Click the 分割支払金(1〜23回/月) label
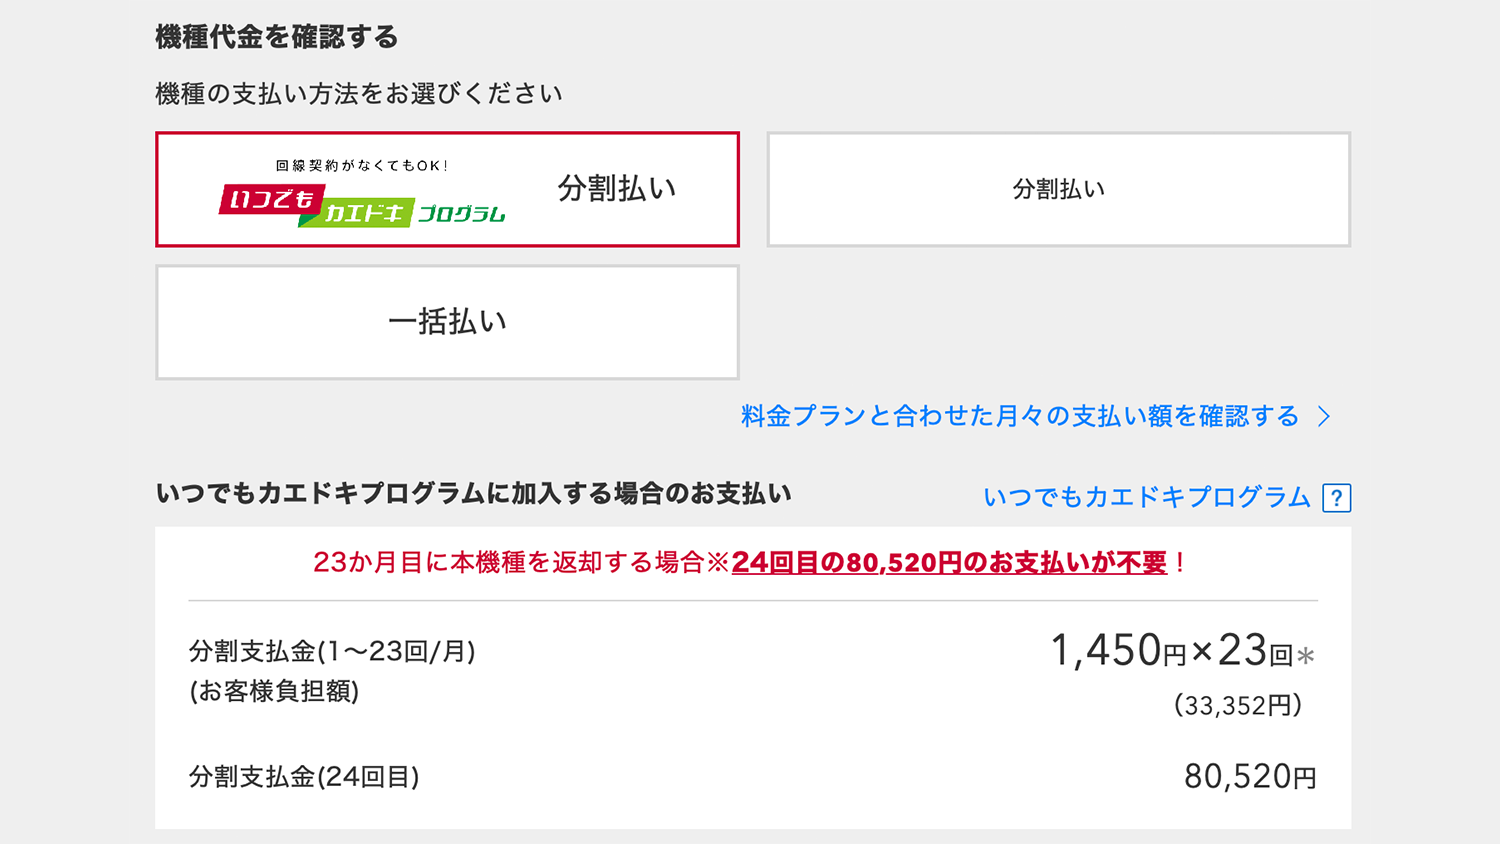Image resolution: width=1500 pixels, height=844 pixels. pos(332,652)
